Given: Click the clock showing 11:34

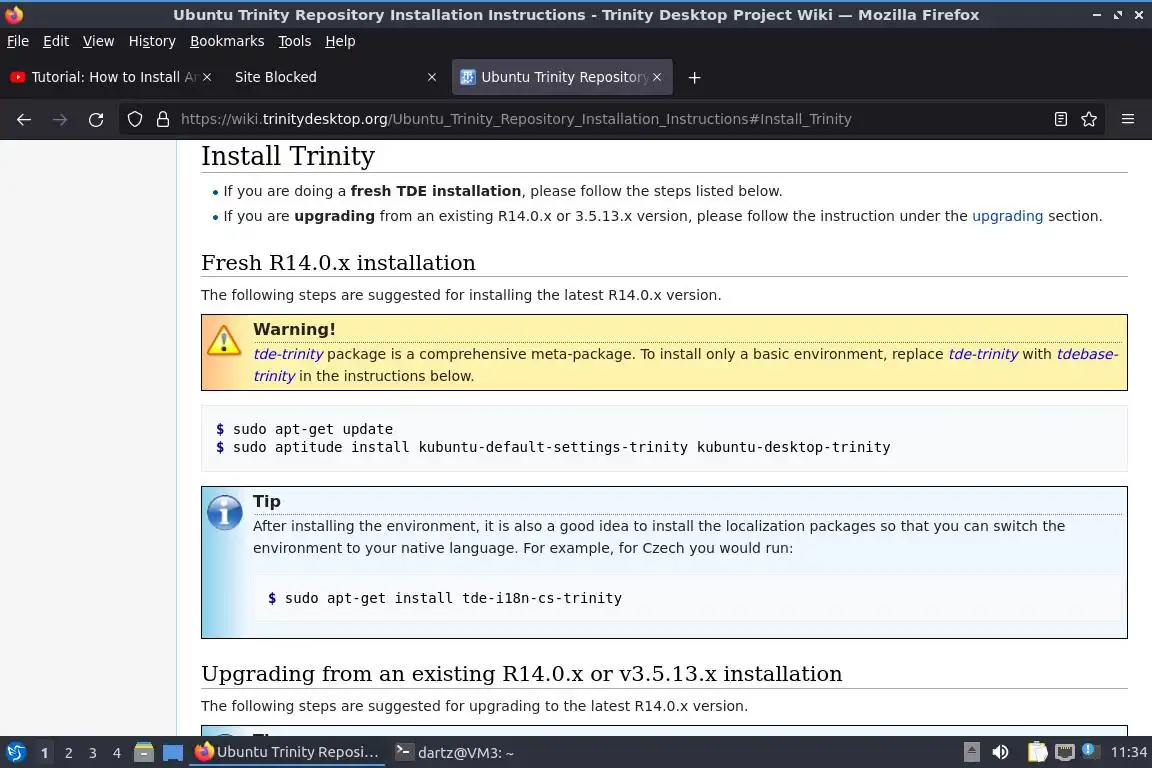Looking at the screenshot, I should (x=1128, y=752).
